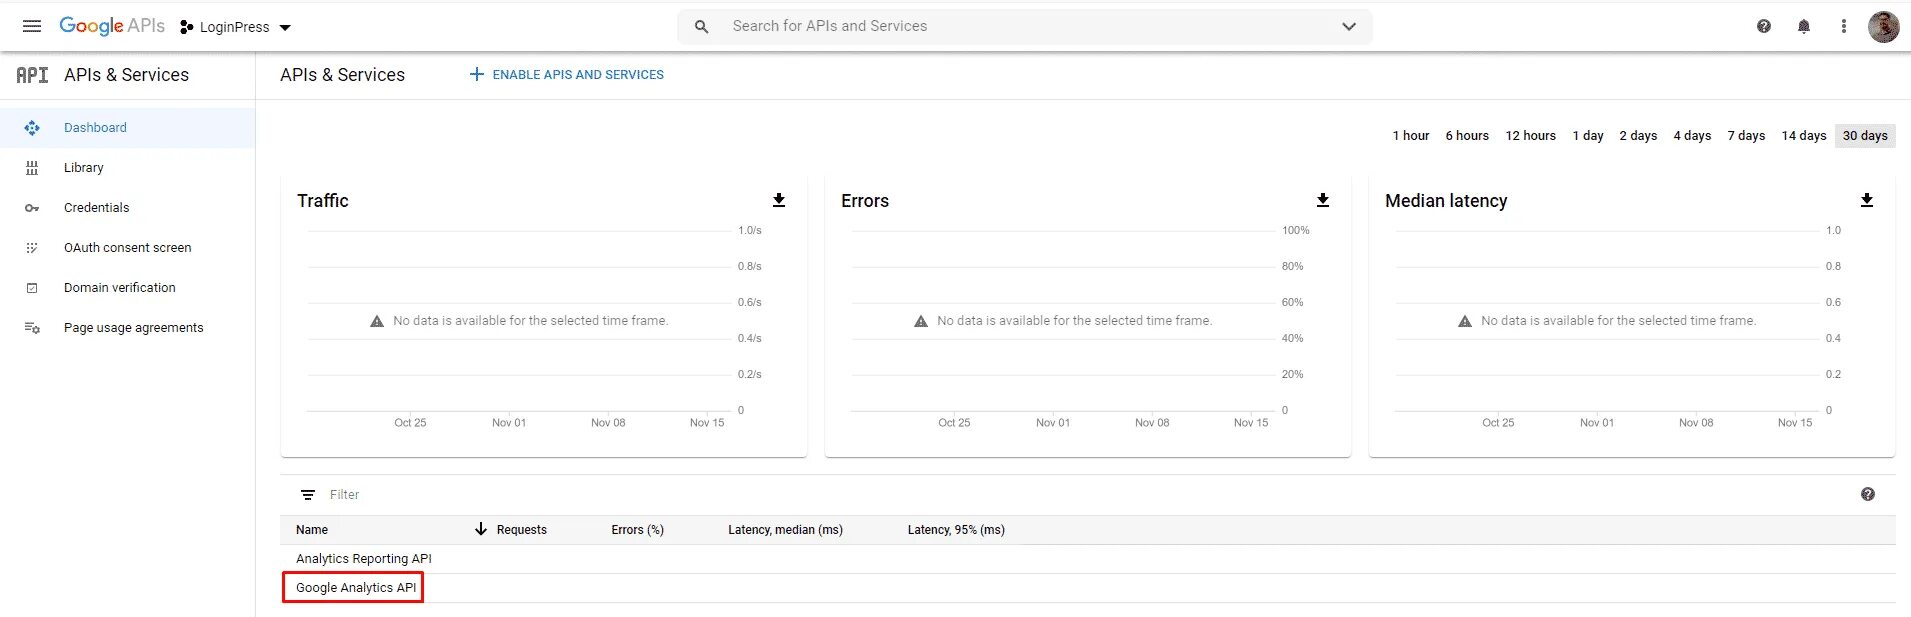The width and height of the screenshot is (1911, 617).
Task: Download the Traffic chart data
Action: [x=779, y=200]
